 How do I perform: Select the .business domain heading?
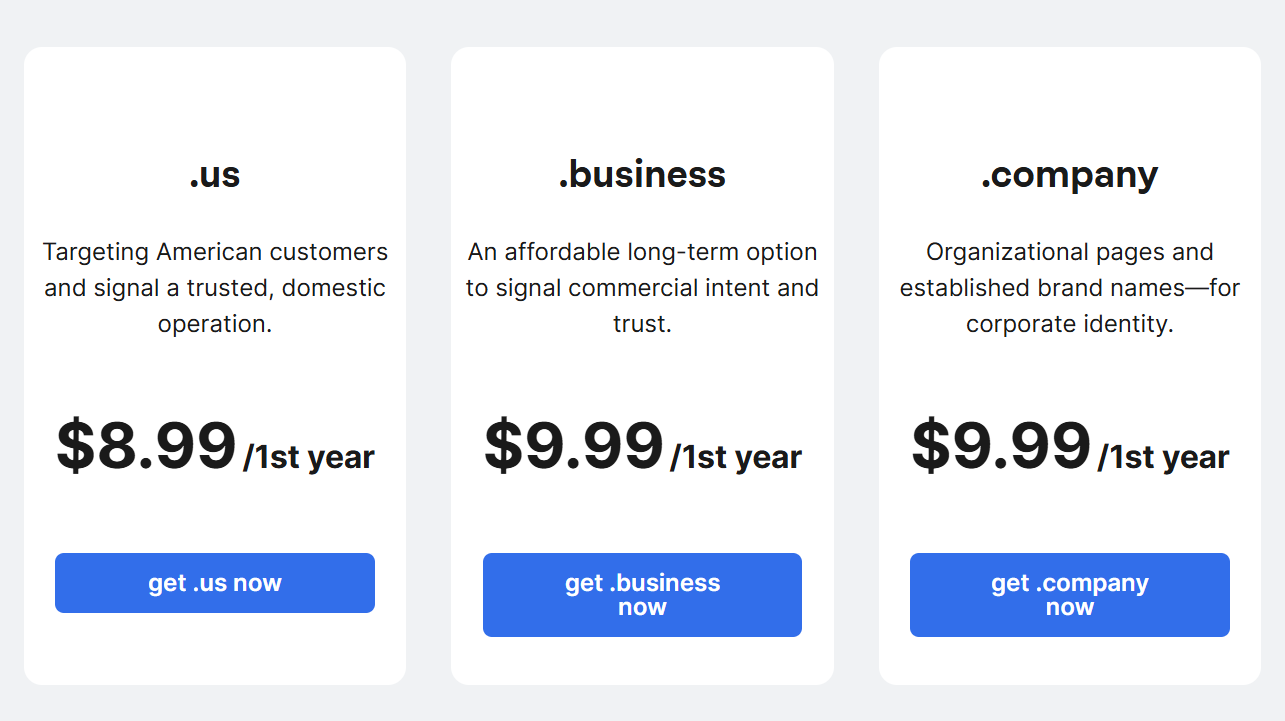coord(643,173)
